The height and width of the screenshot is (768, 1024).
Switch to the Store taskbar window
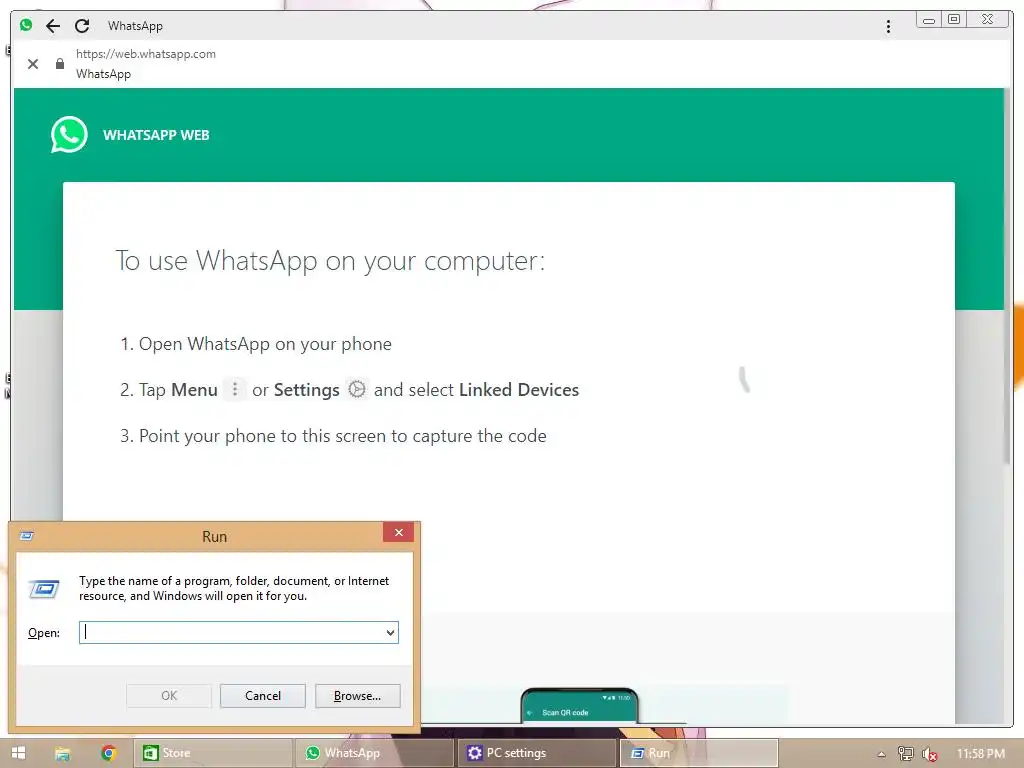(213, 753)
